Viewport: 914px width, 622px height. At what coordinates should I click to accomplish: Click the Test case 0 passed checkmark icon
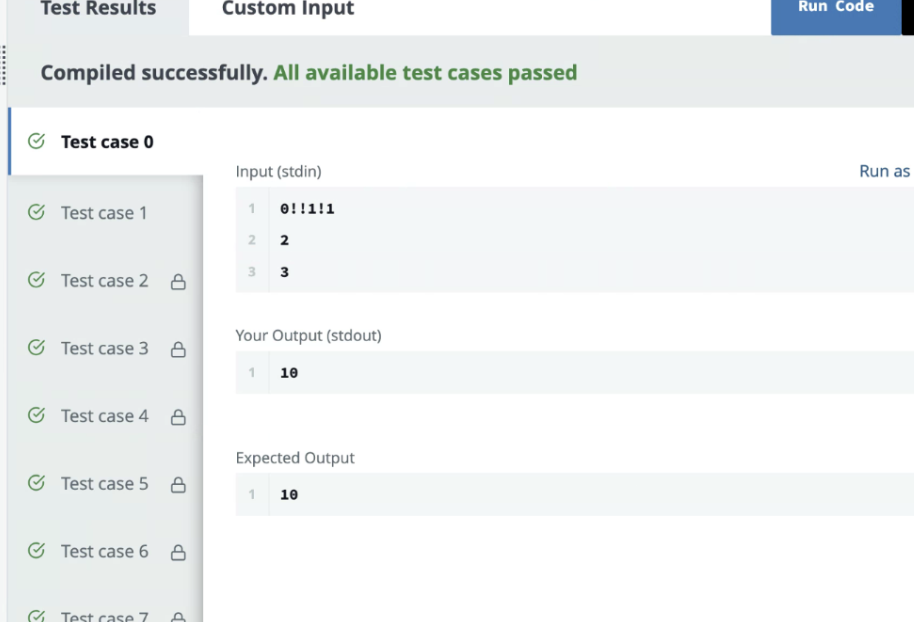(x=36, y=141)
